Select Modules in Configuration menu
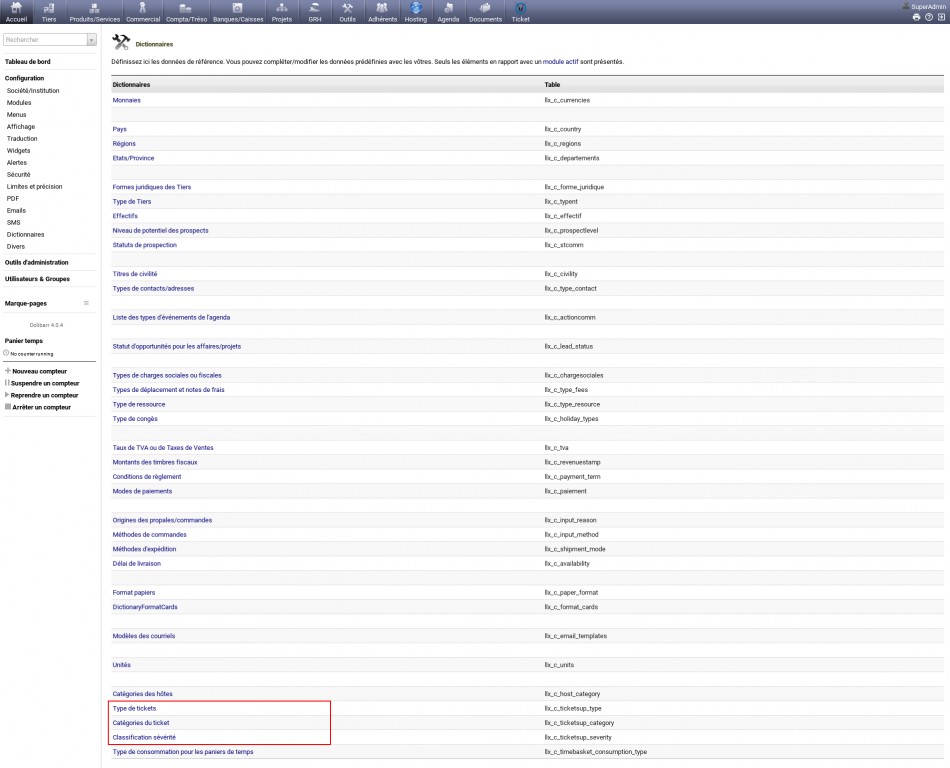The image size is (950, 768). click(x=19, y=103)
